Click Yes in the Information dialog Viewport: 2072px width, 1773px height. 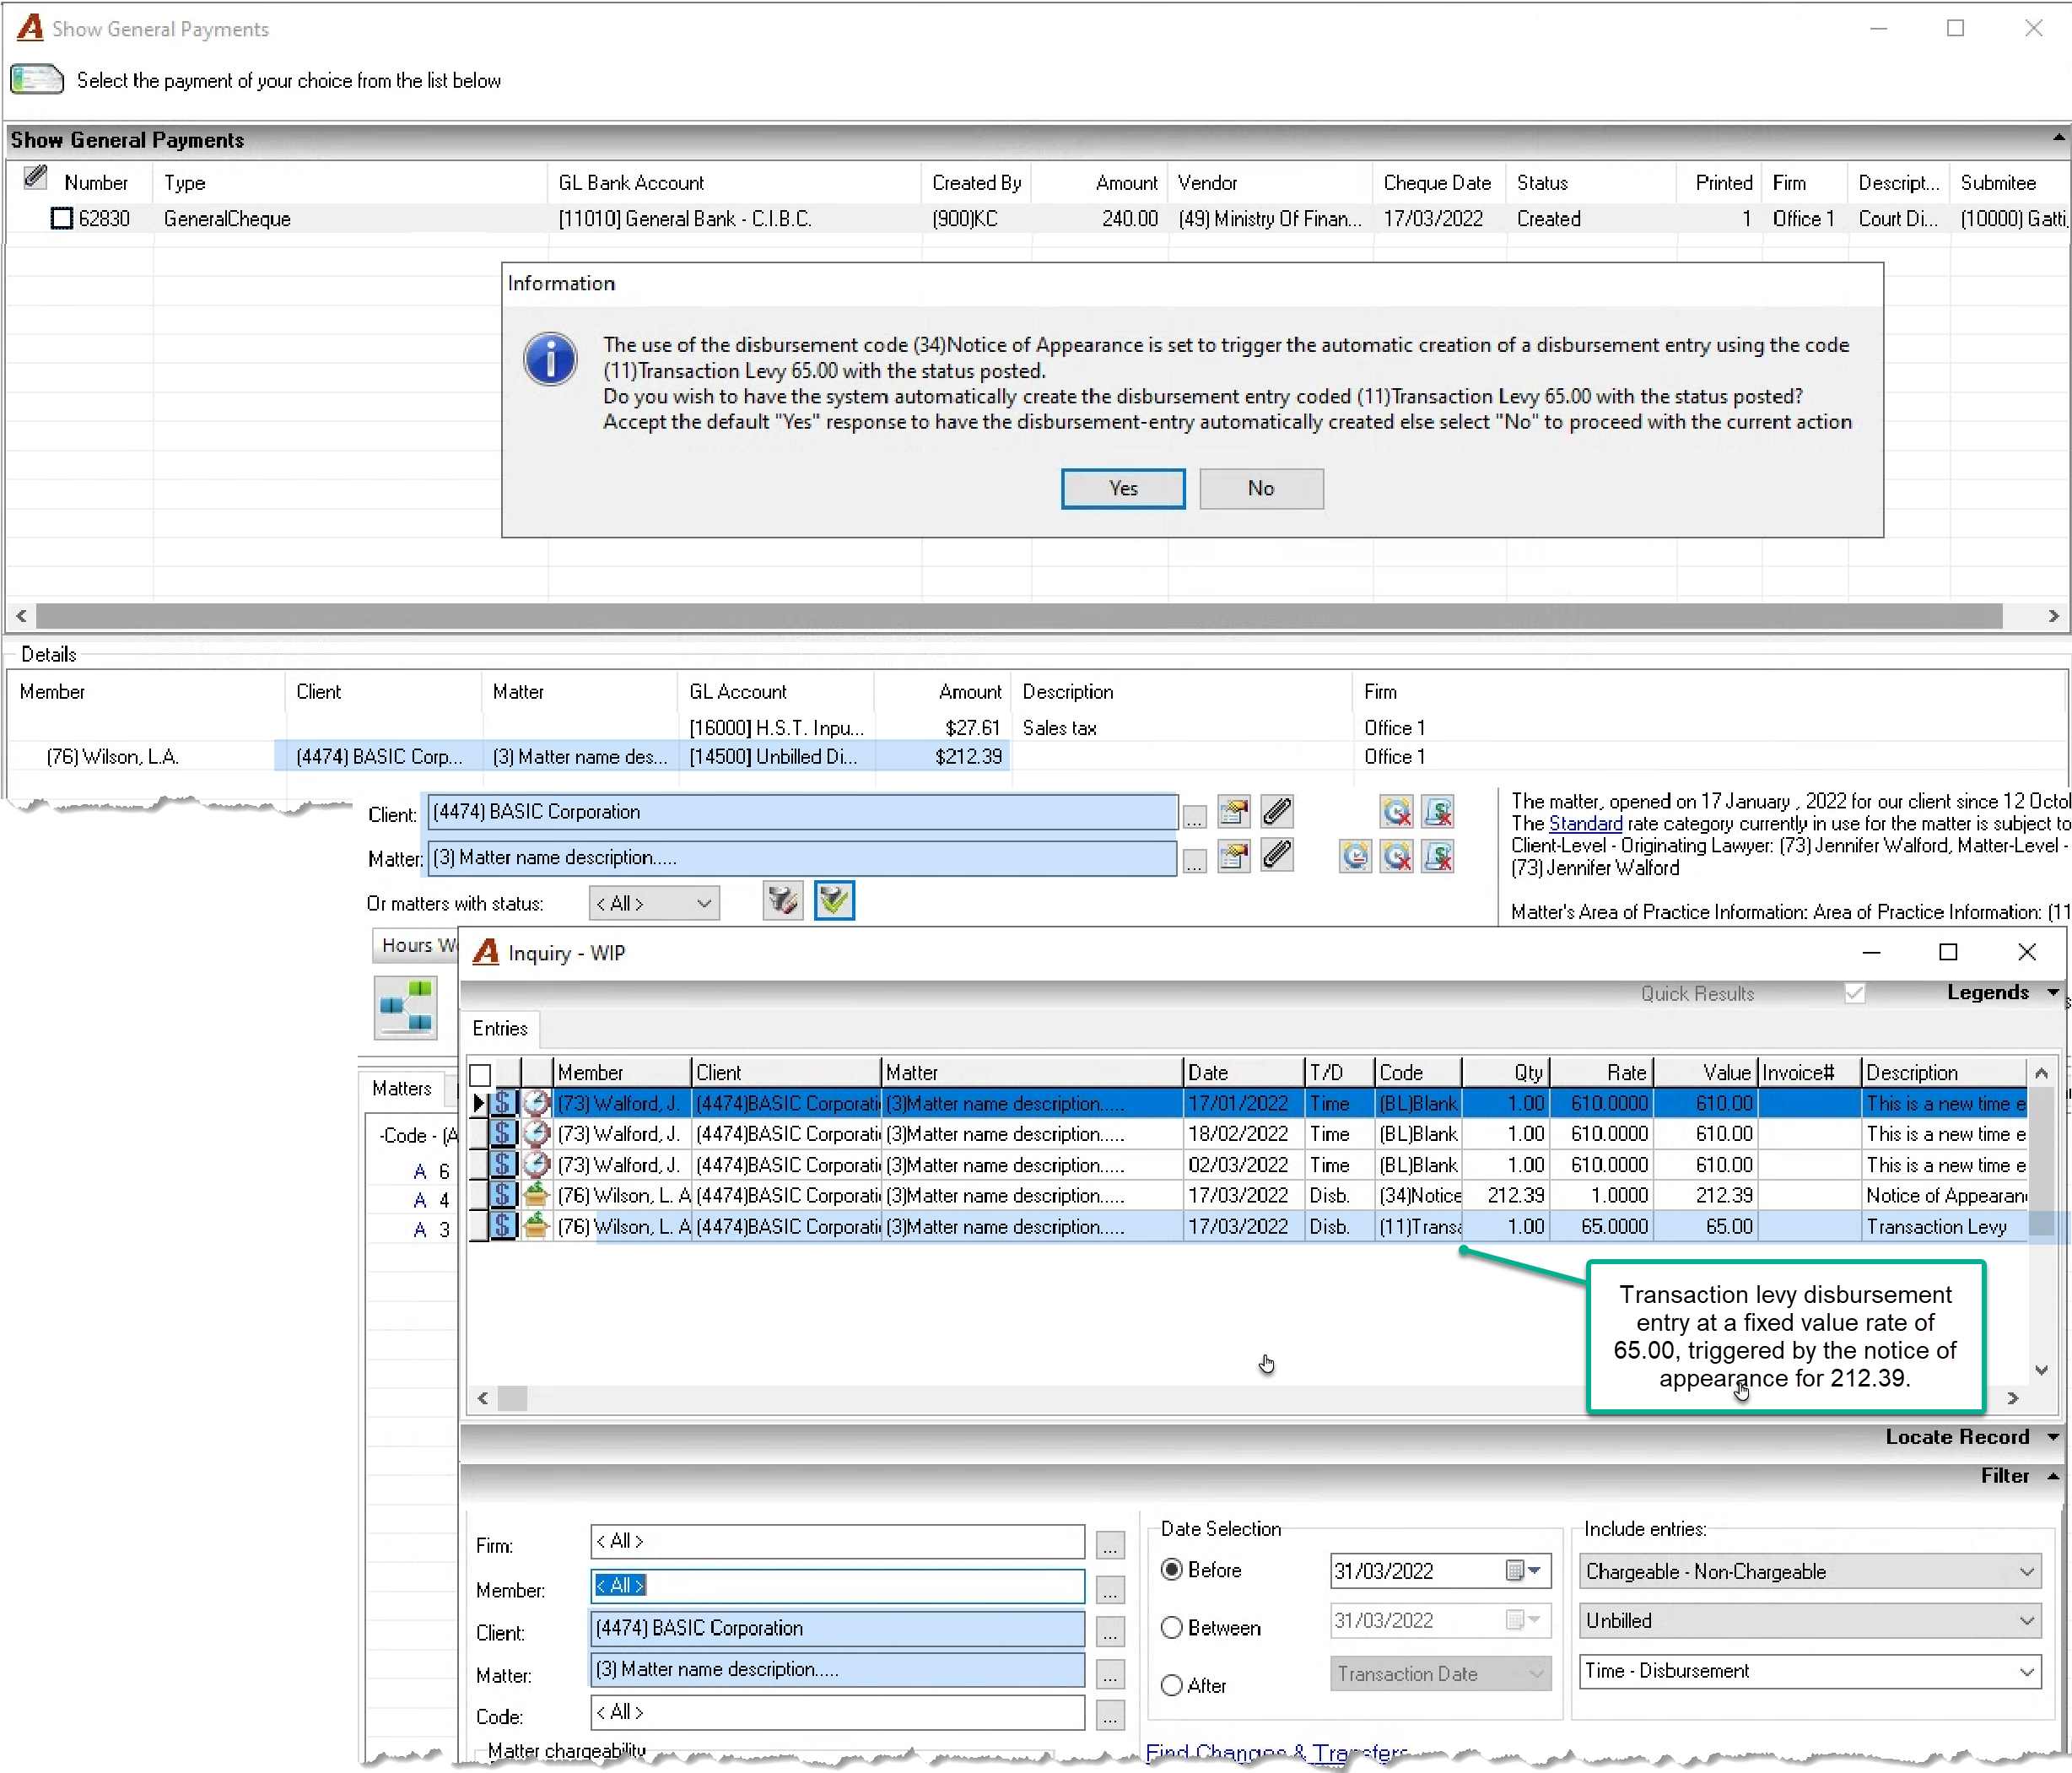tap(1123, 489)
